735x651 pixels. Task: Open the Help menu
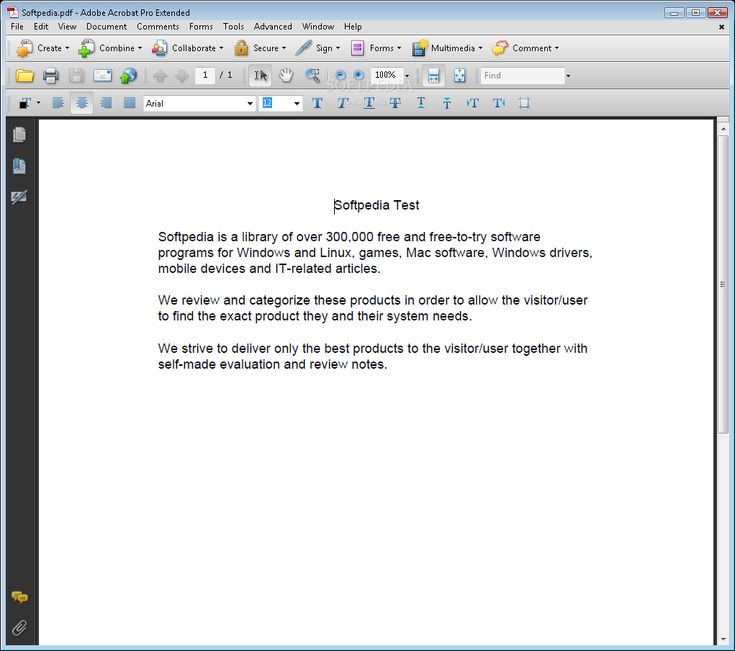[352, 27]
